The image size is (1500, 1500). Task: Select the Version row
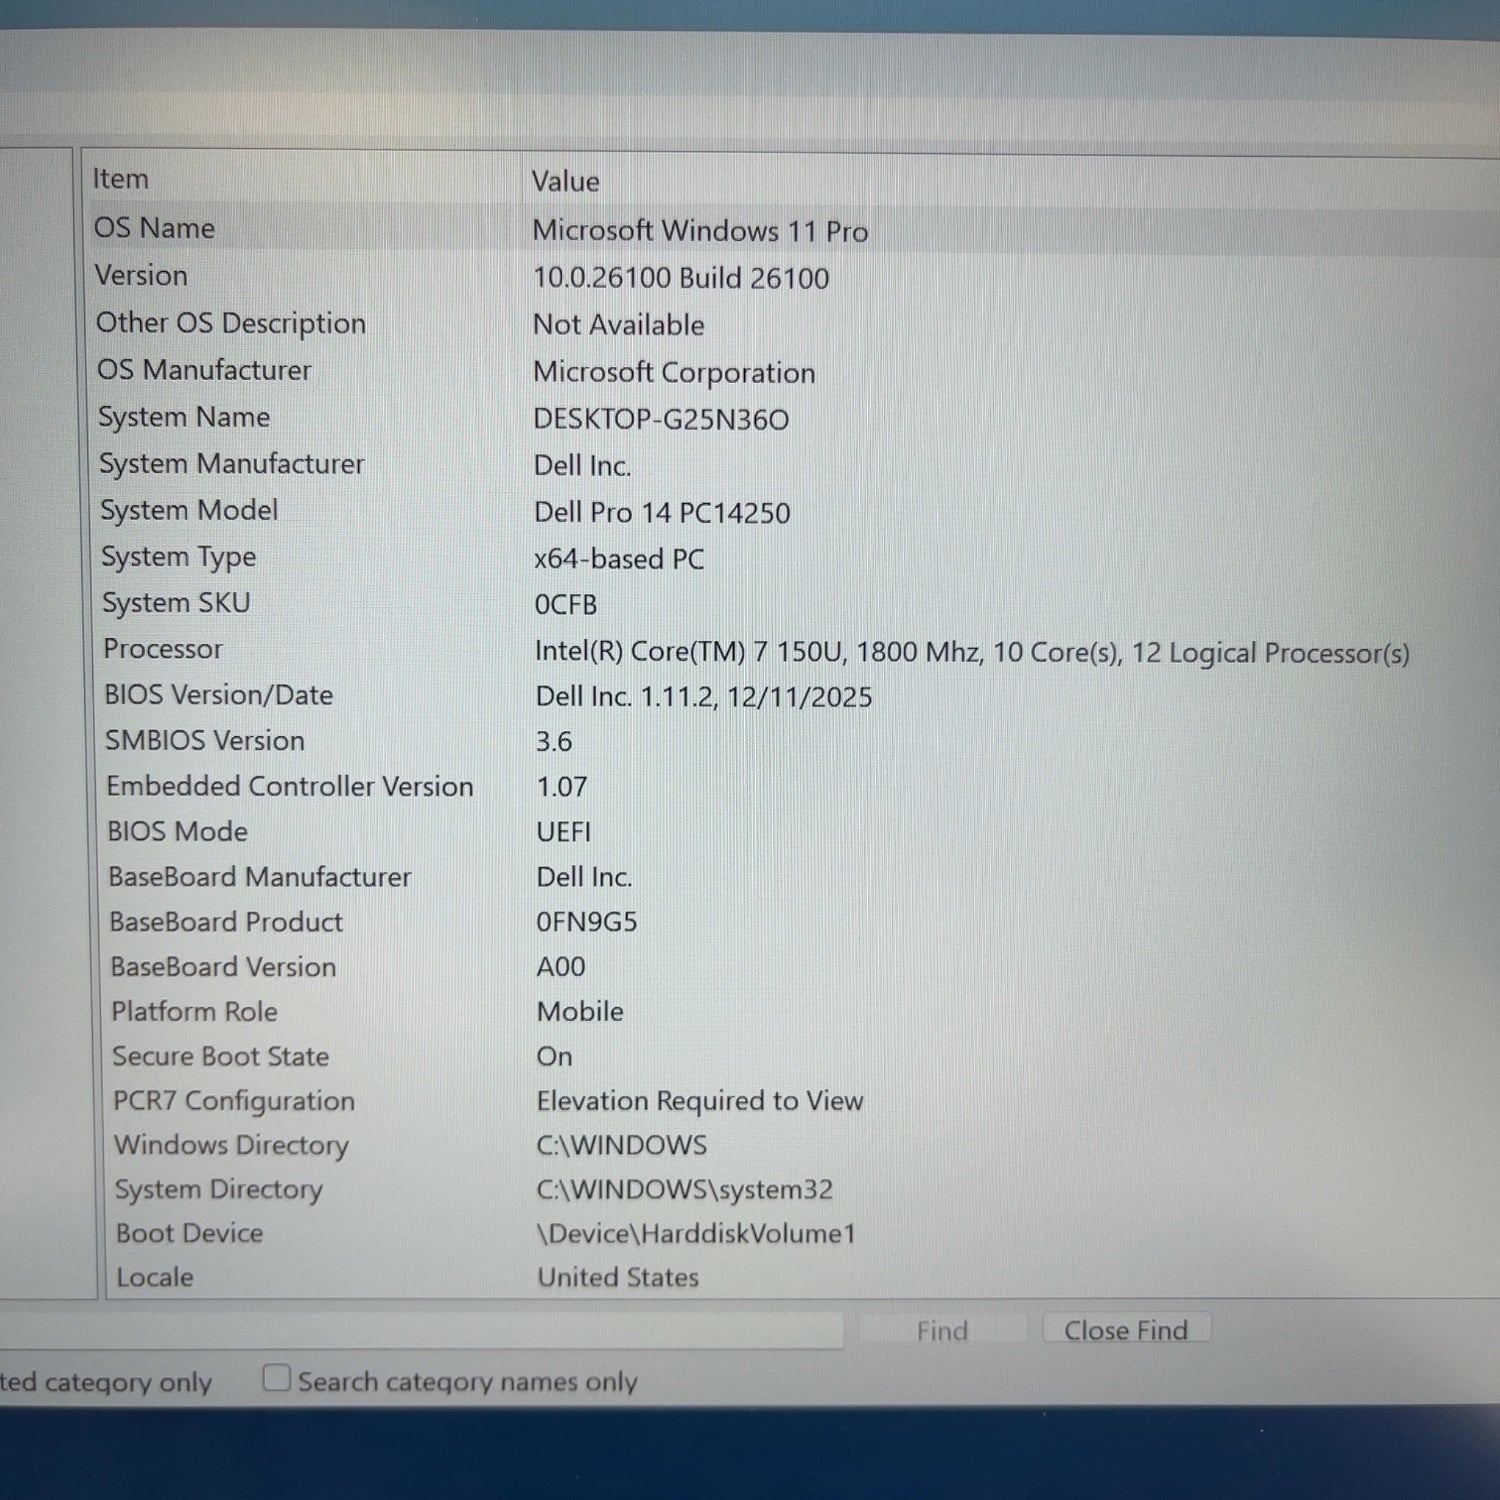click(141, 275)
